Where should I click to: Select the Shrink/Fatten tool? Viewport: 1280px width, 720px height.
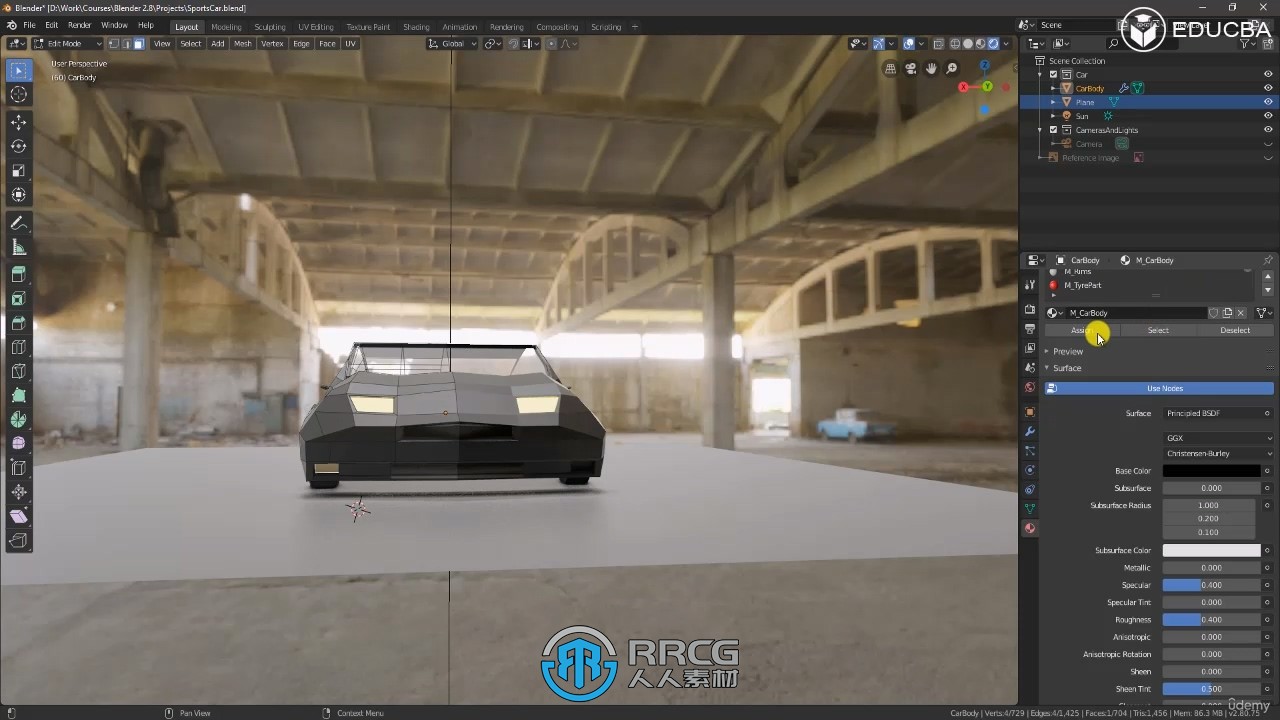pyautogui.click(x=18, y=492)
